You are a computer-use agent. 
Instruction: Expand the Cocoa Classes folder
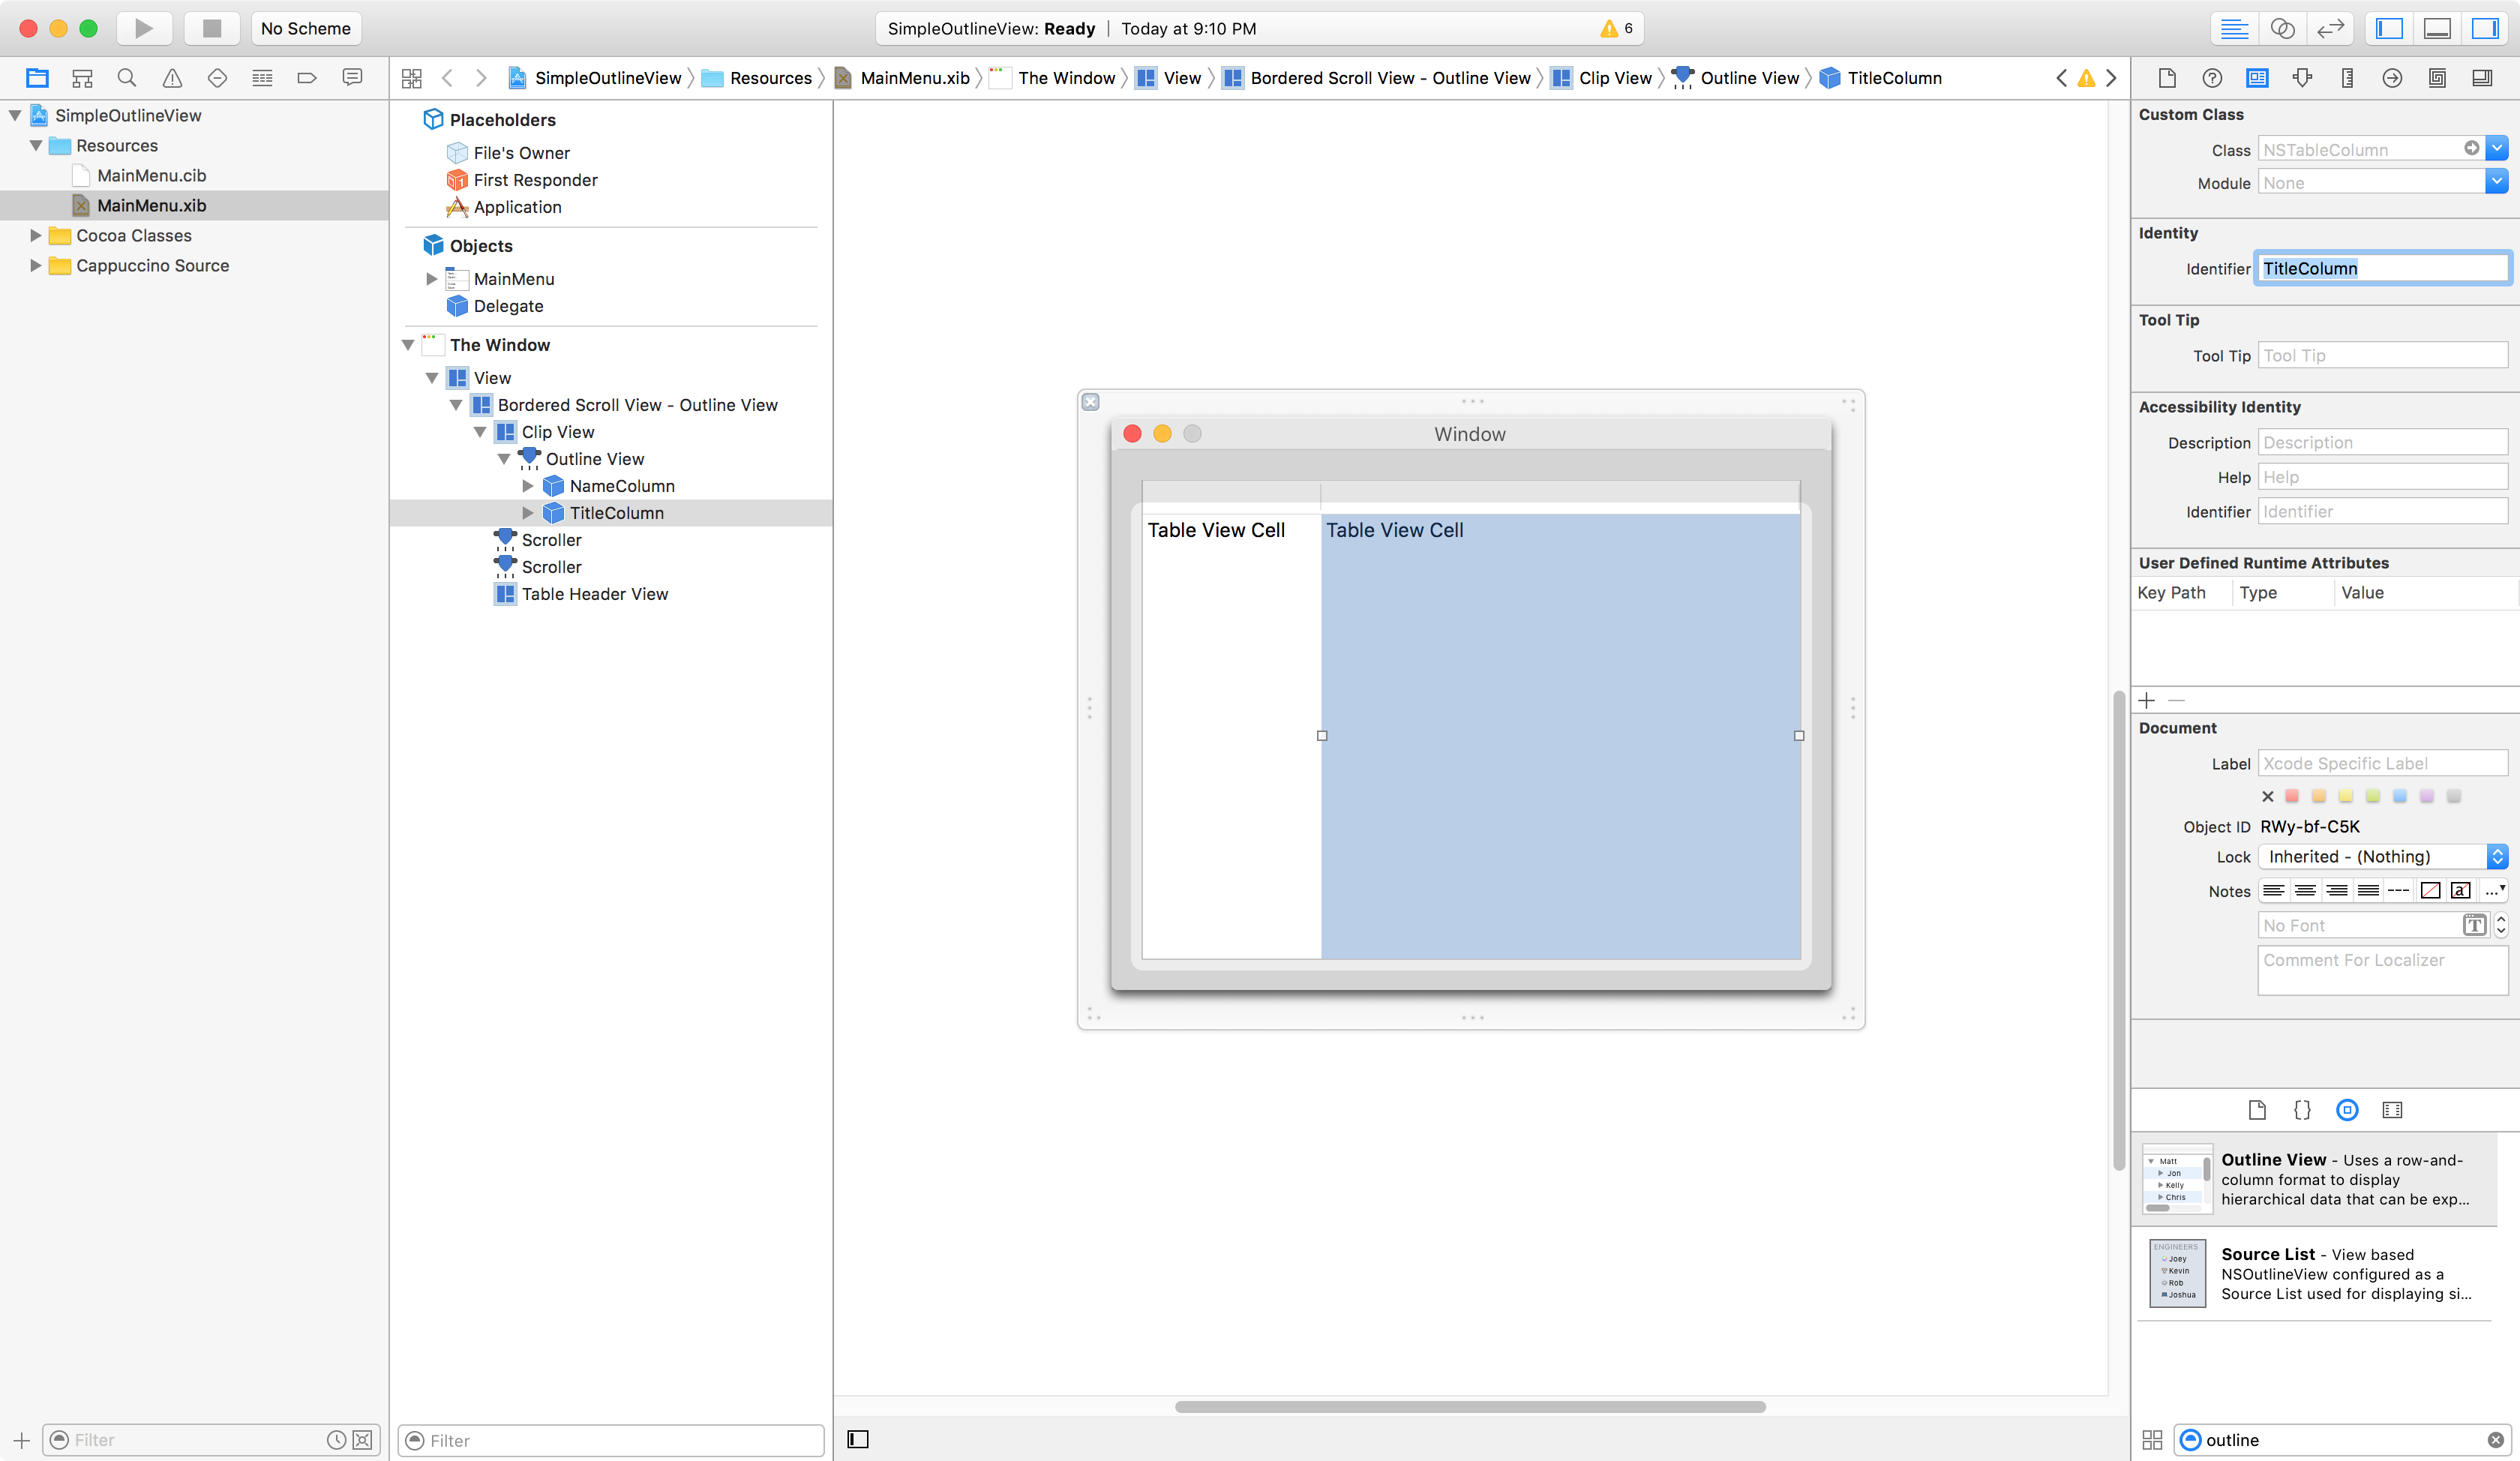36,235
